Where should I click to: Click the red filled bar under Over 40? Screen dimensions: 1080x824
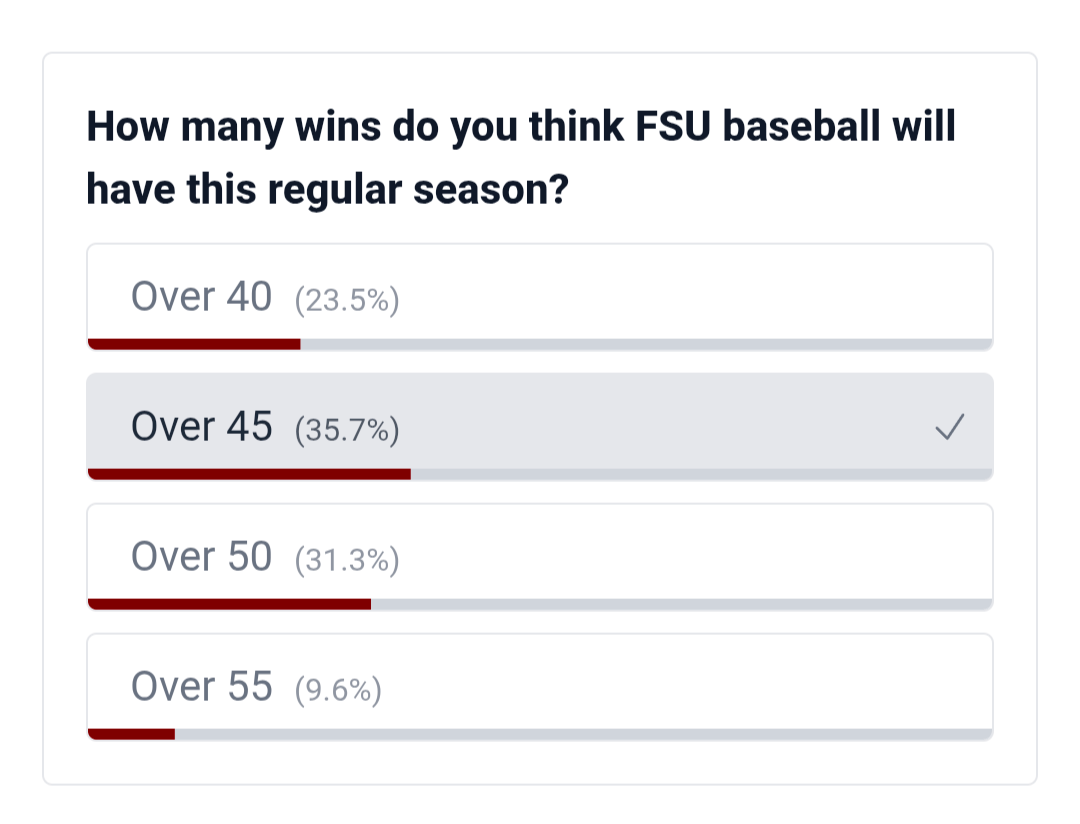(194, 344)
